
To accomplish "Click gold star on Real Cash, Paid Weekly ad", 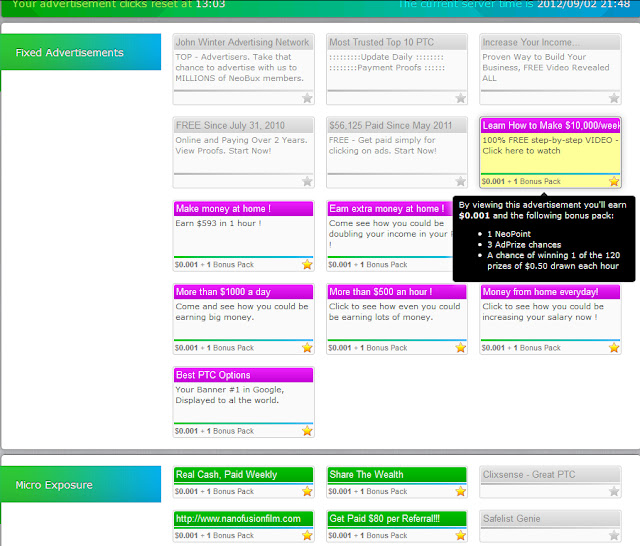I will [307, 491].
